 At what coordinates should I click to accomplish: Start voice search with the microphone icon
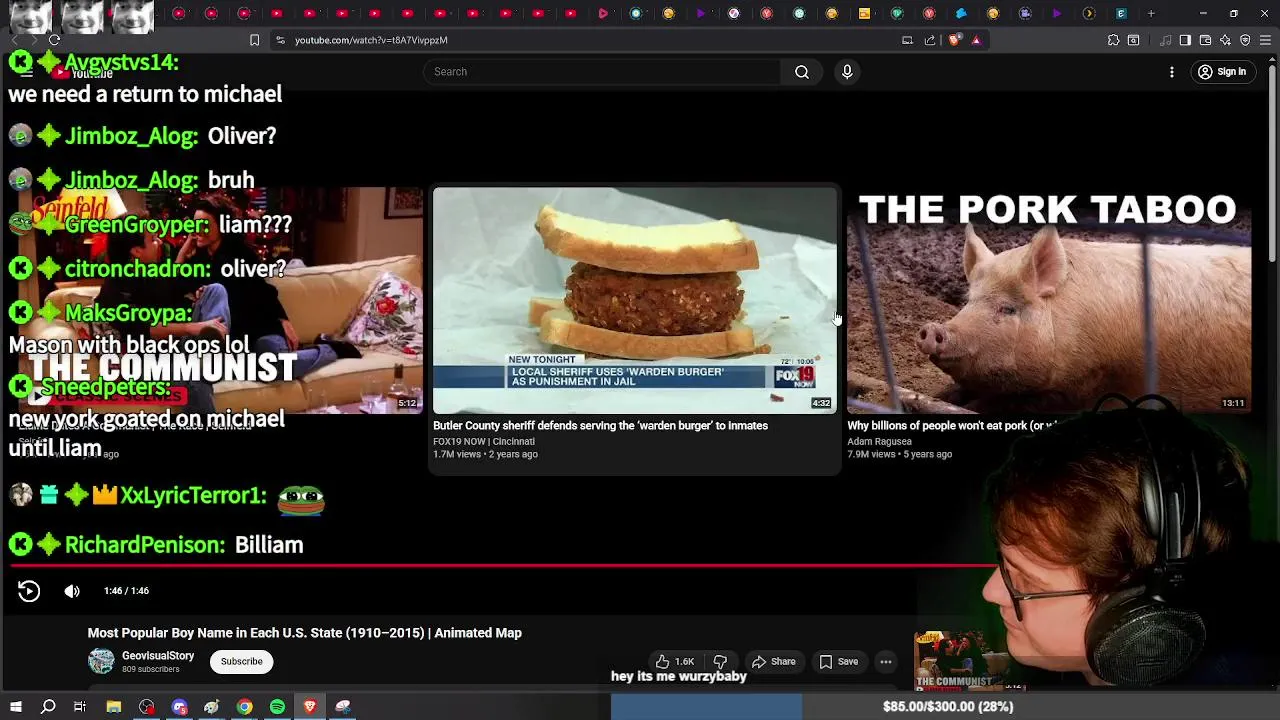[x=847, y=72]
